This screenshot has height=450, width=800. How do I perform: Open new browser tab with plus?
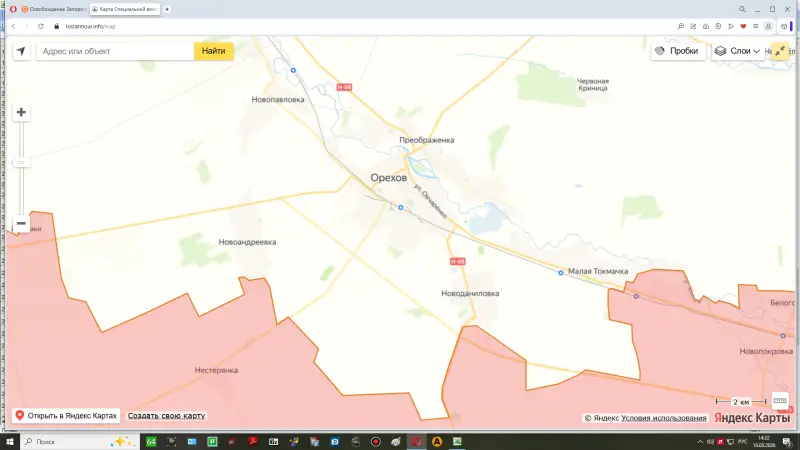[167, 9]
